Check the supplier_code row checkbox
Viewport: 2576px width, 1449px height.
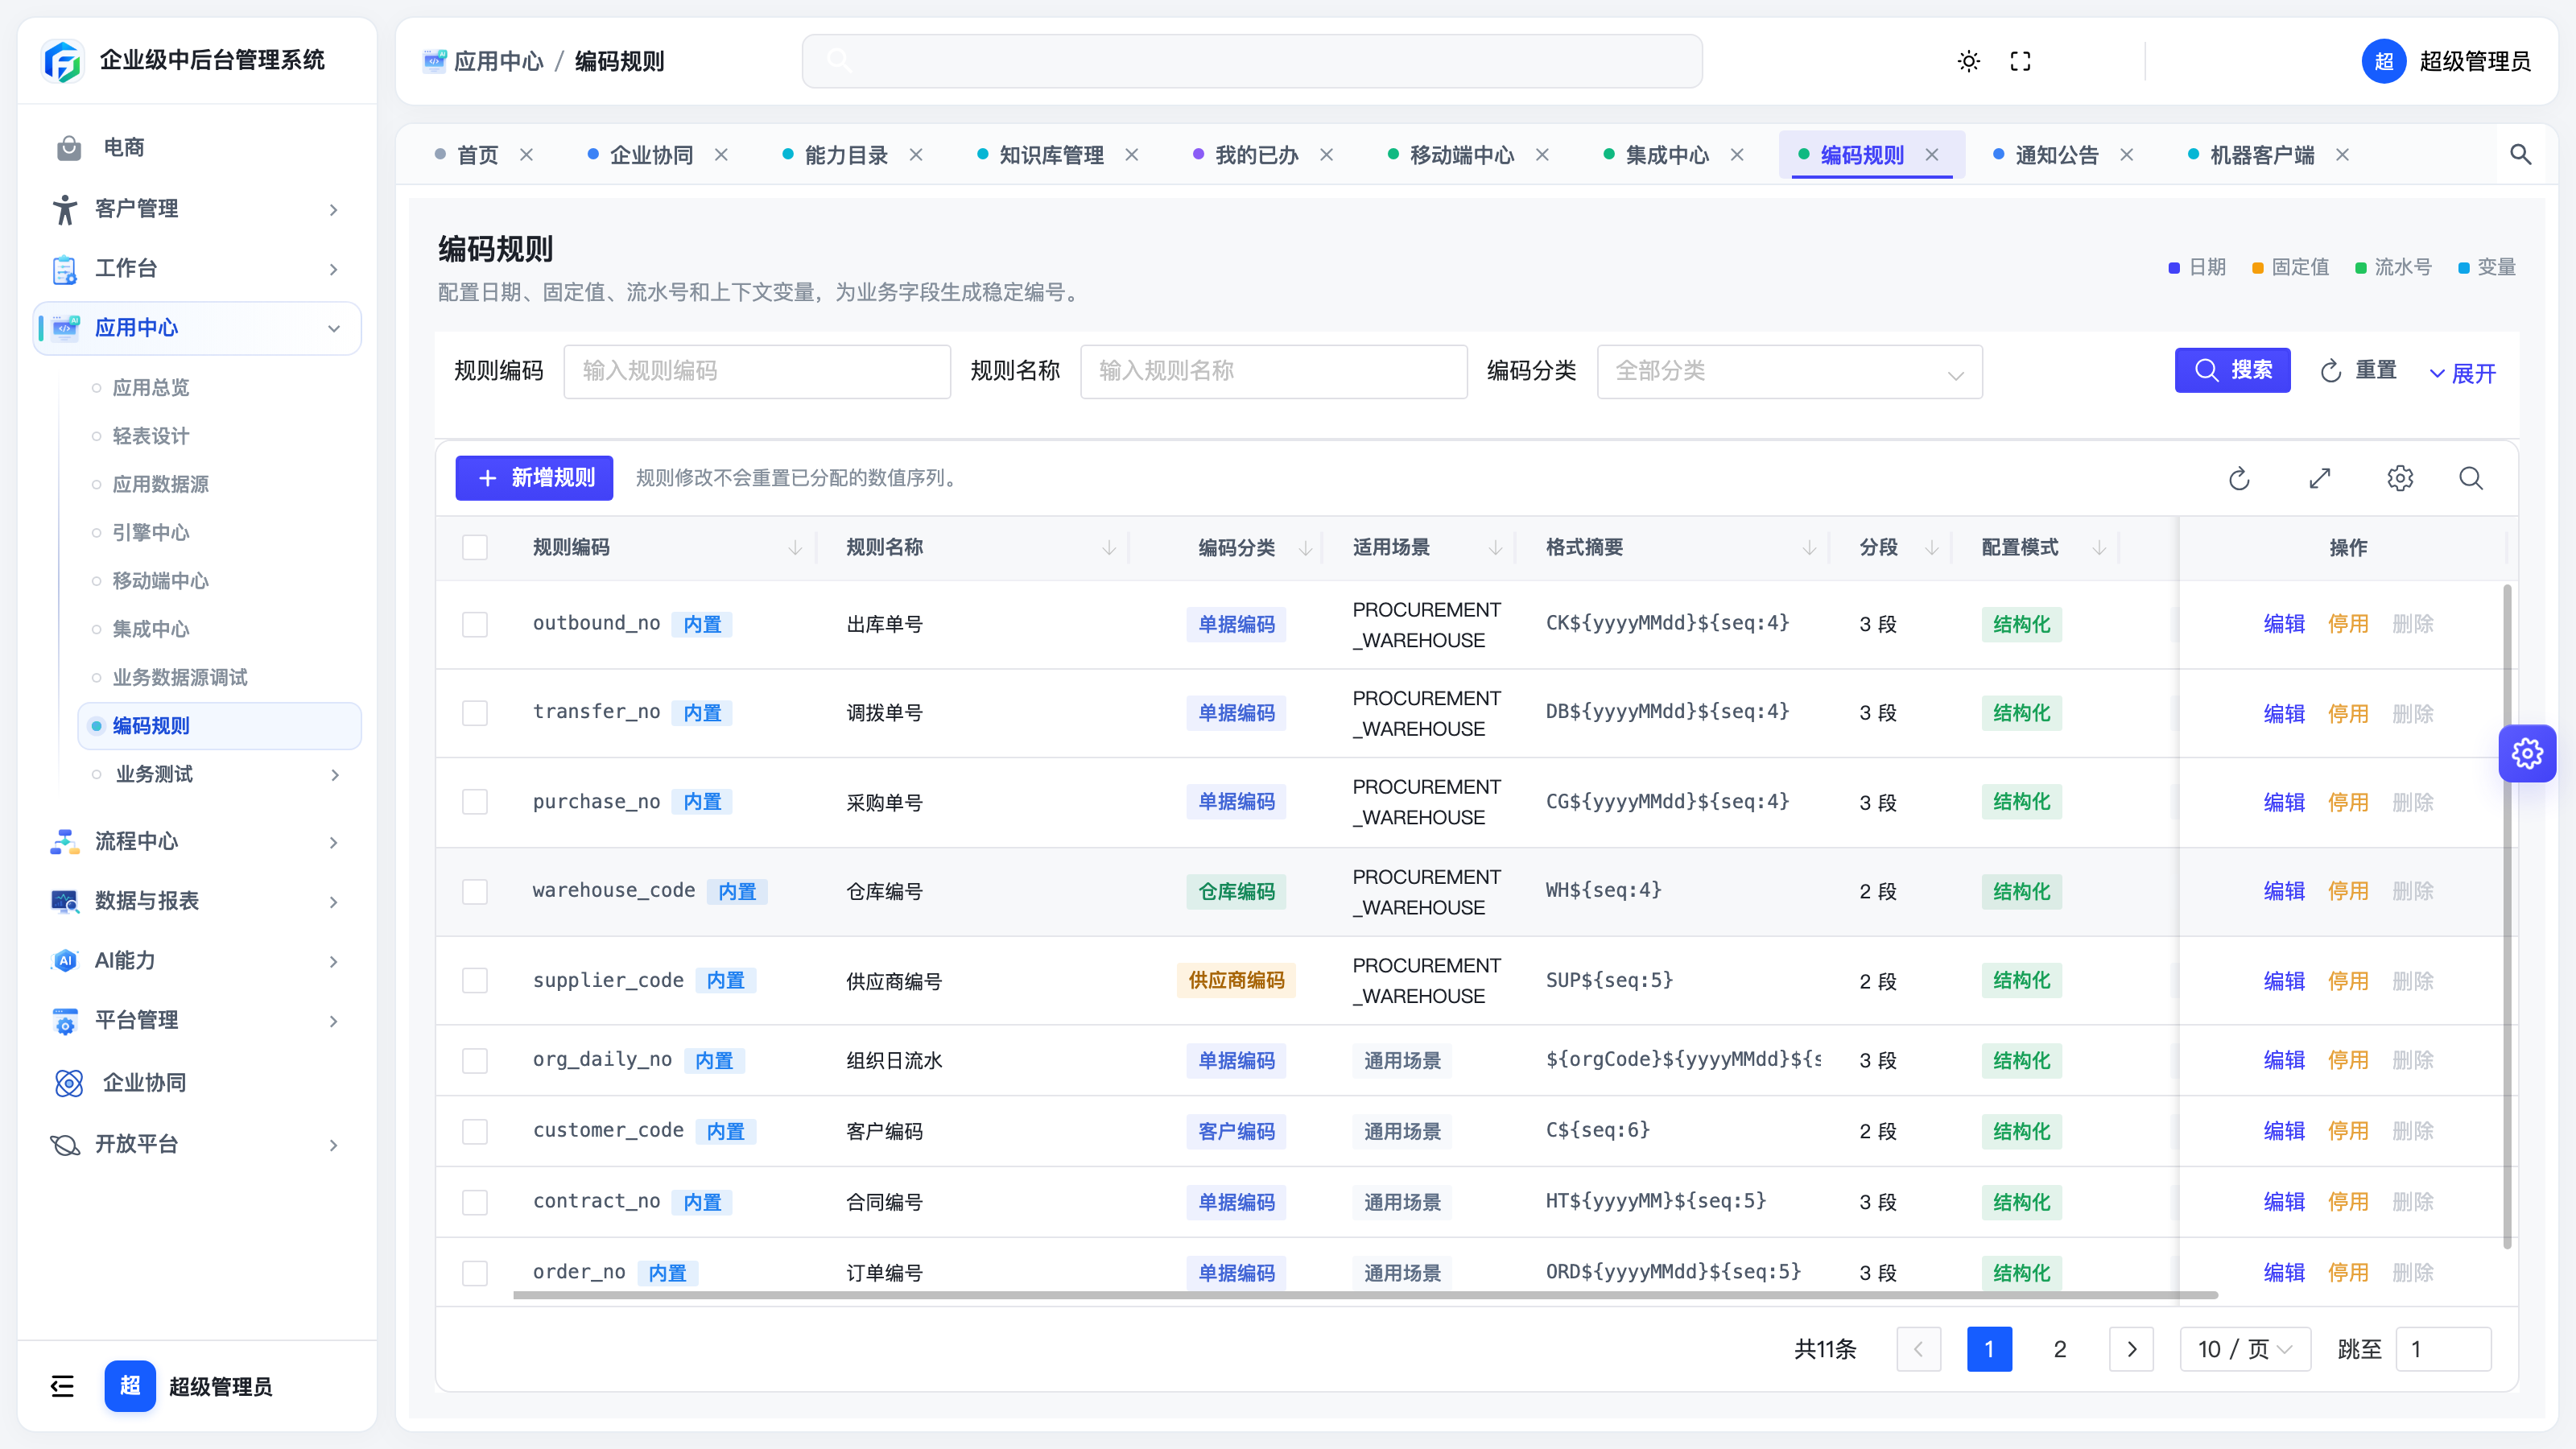pyautogui.click(x=475, y=981)
